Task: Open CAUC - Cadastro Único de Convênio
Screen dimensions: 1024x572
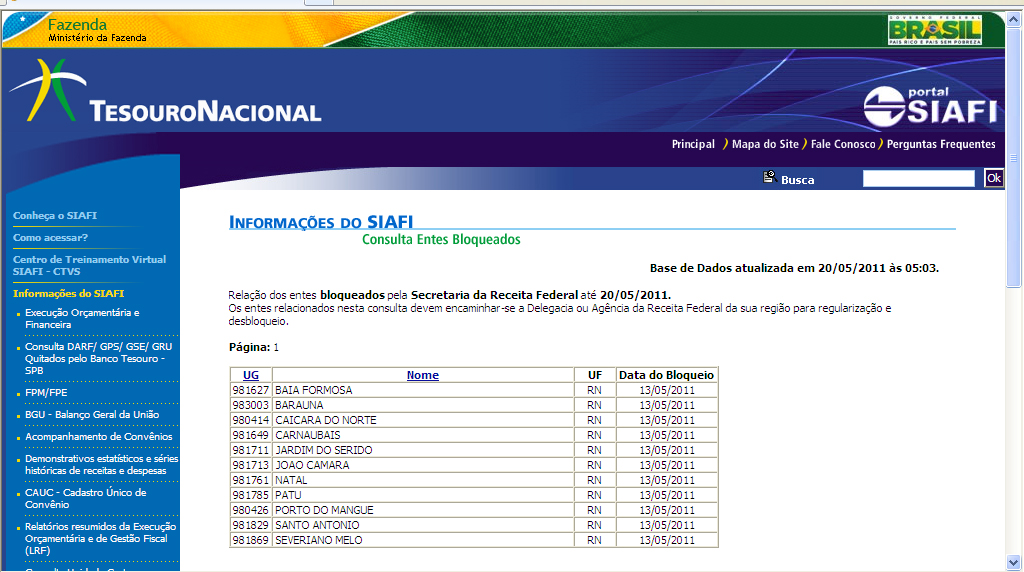Action: point(86,499)
